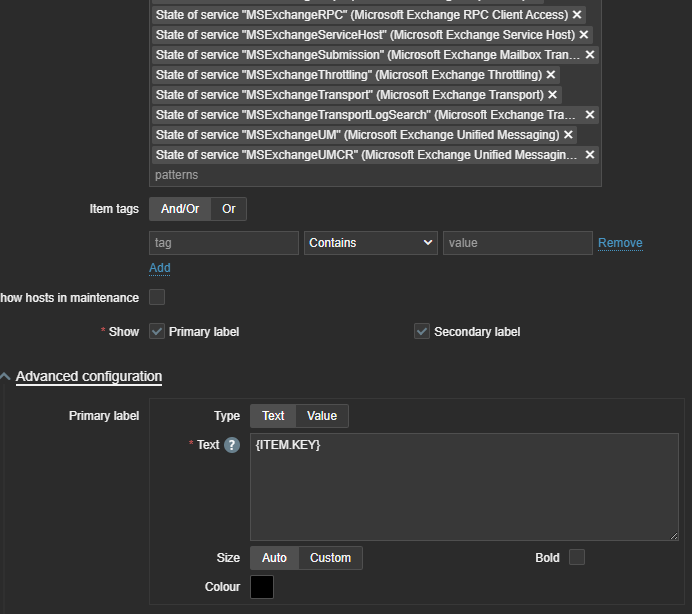Viewport: 692px width, 614px height.
Task: Remove the MSExchangeServiceHost pattern tag
Action: (x=583, y=34)
